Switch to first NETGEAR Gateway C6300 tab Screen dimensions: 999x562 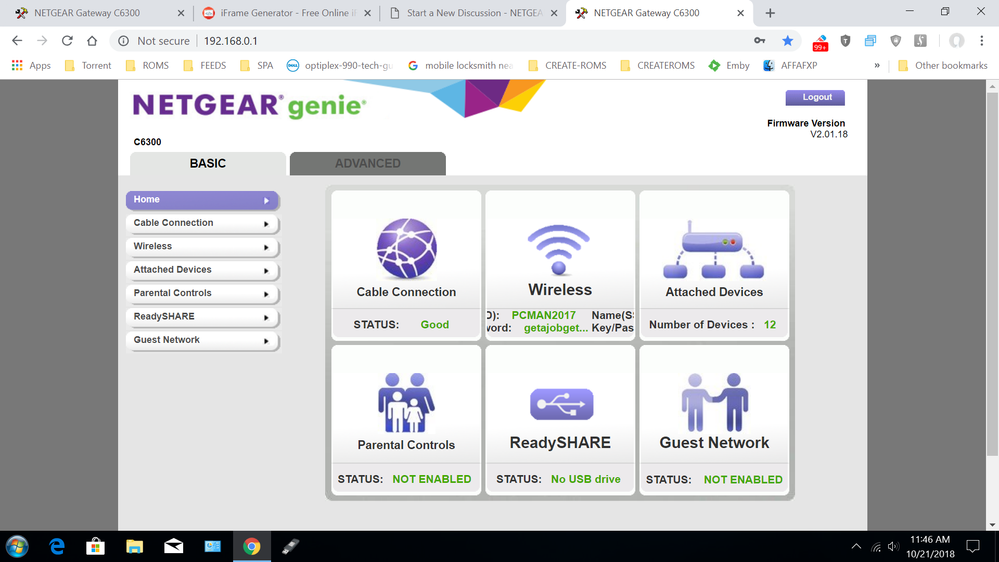coord(99,13)
